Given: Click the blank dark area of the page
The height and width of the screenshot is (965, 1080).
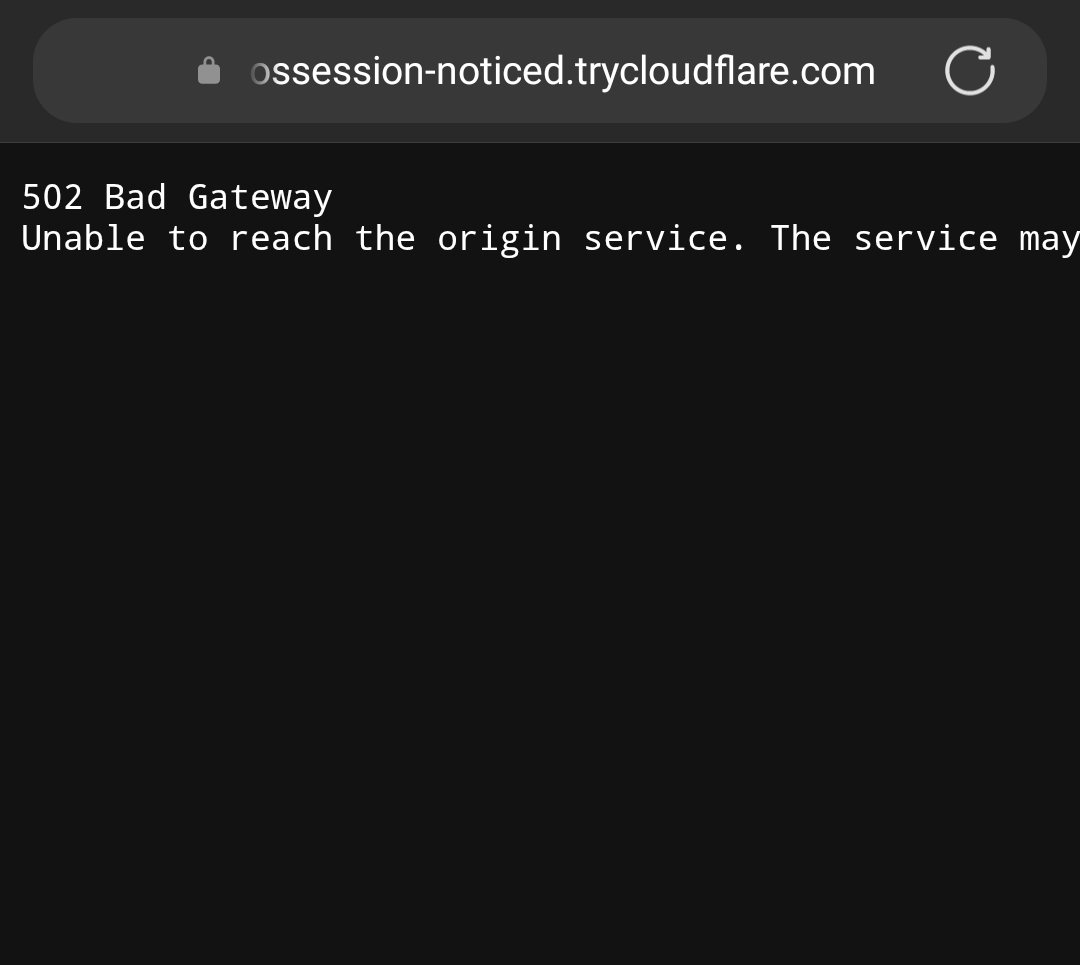Looking at the screenshot, I should 540,600.
